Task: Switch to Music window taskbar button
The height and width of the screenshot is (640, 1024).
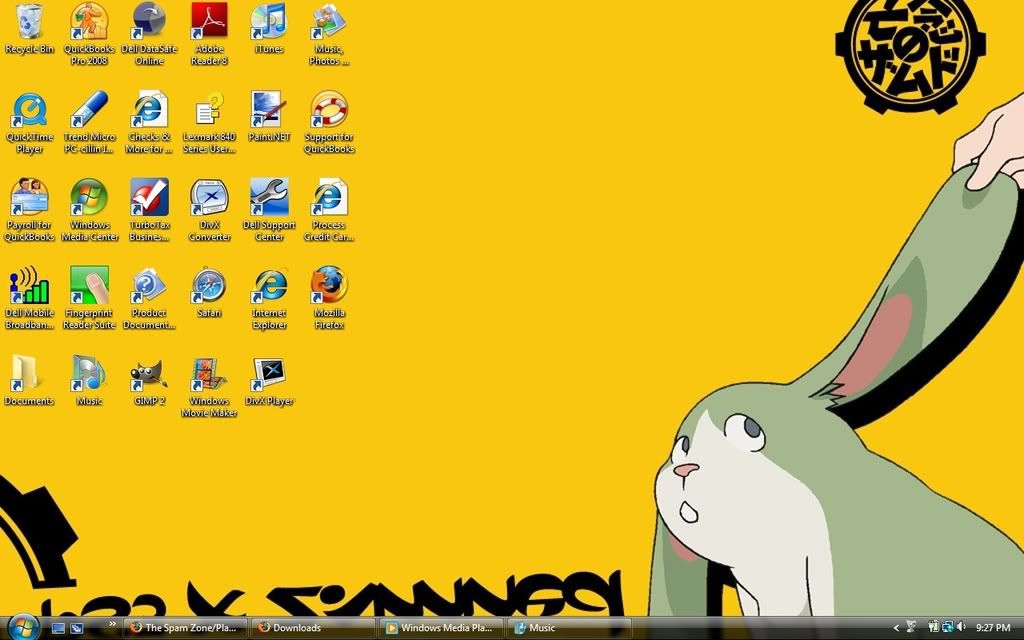Action: click(x=569, y=628)
